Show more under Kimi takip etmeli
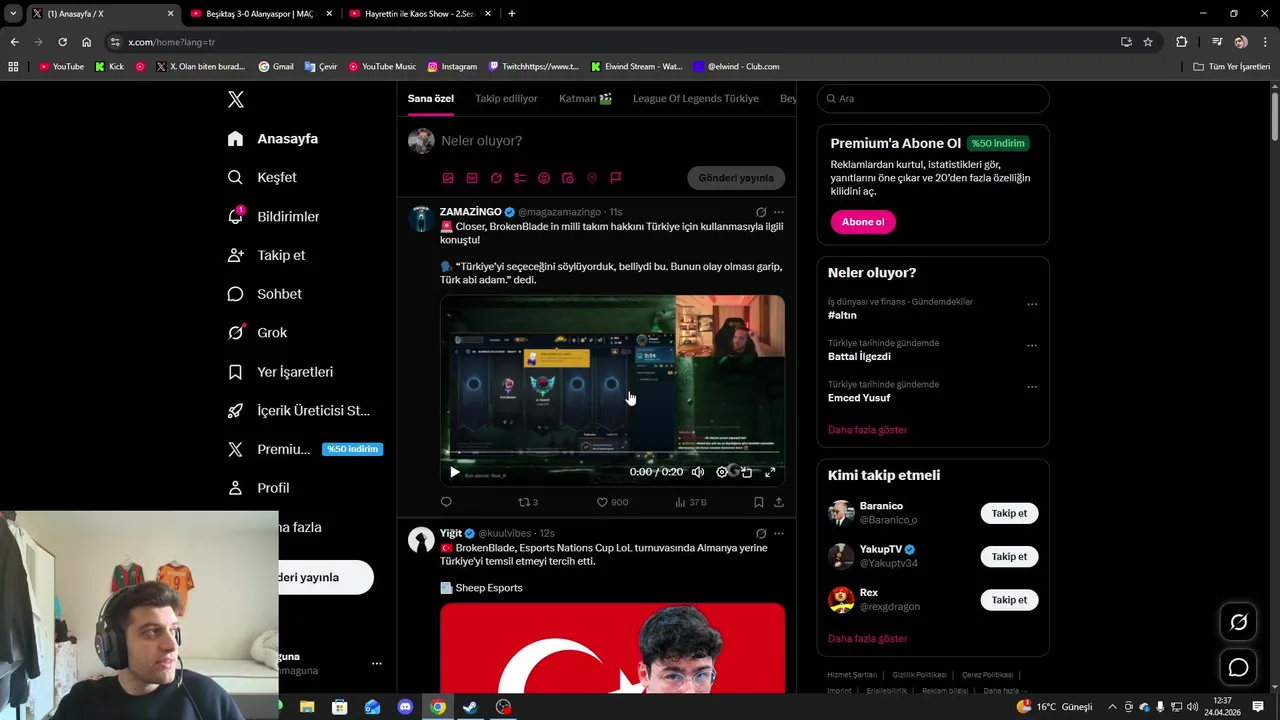Viewport: 1280px width, 720px height. pos(867,639)
